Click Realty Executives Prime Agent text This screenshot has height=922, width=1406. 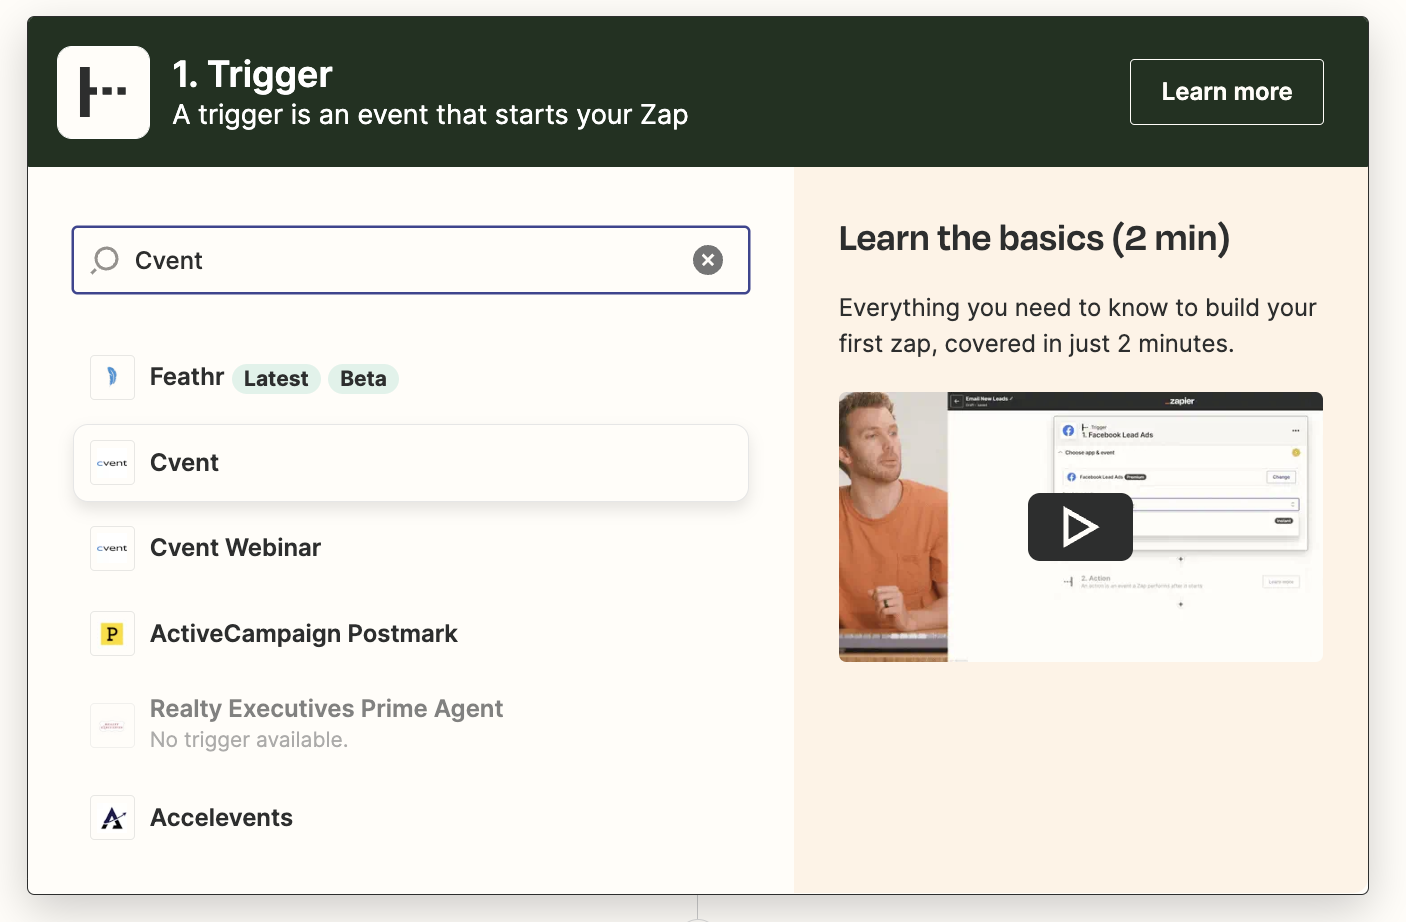click(326, 709)
